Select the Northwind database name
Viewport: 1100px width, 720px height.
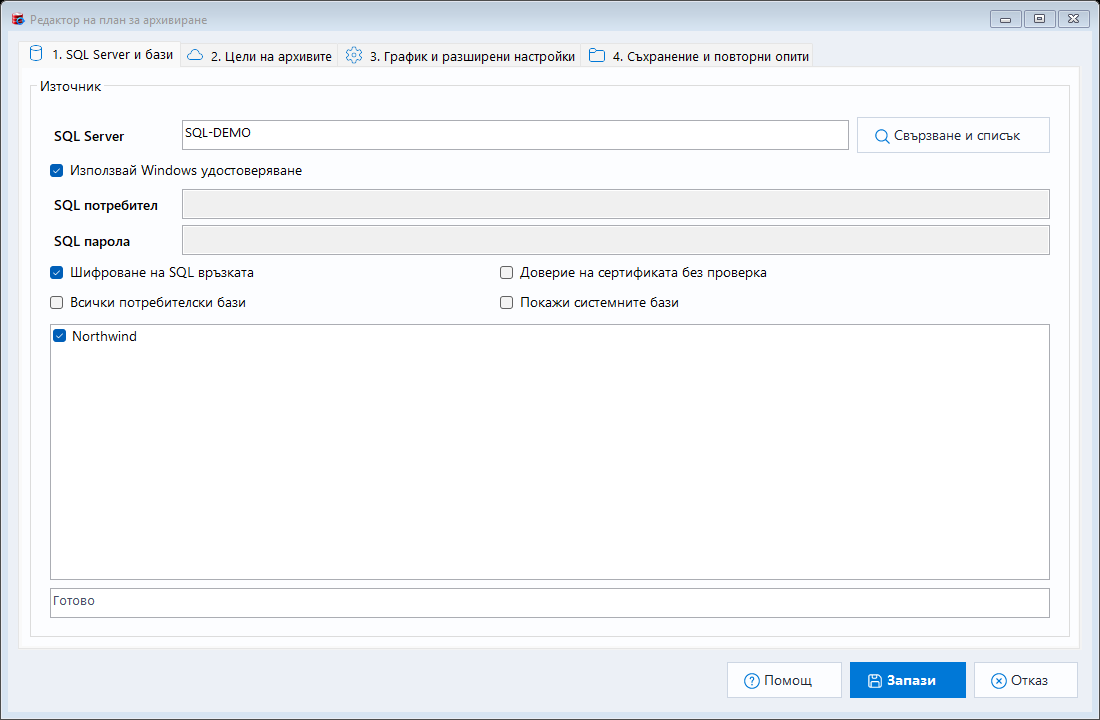(x=105, y=336)
